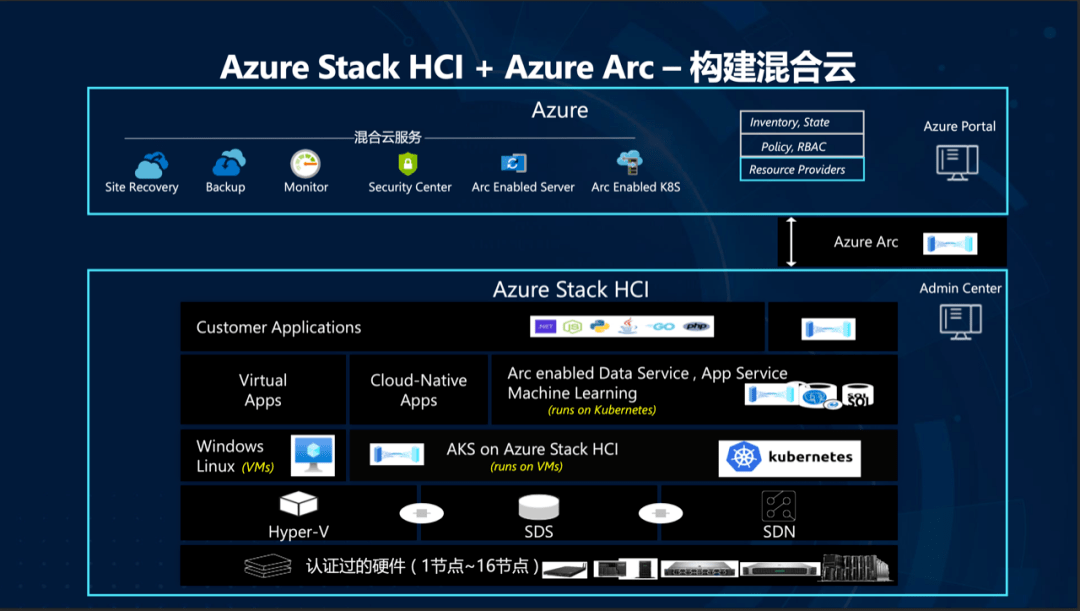Click the Site Recovery cloud icon
Image resolution: width=1080 pixels, height=611 pixels.
click(x=152, y=165)
